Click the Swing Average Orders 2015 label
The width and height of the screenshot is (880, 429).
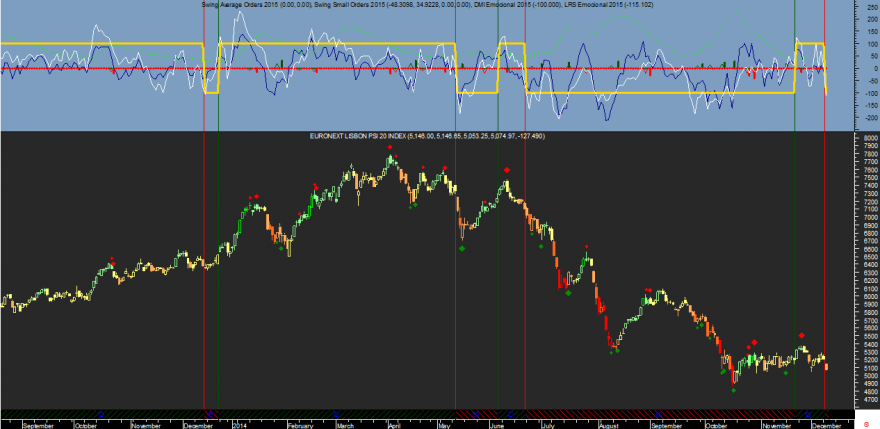[x=241, y=4]
